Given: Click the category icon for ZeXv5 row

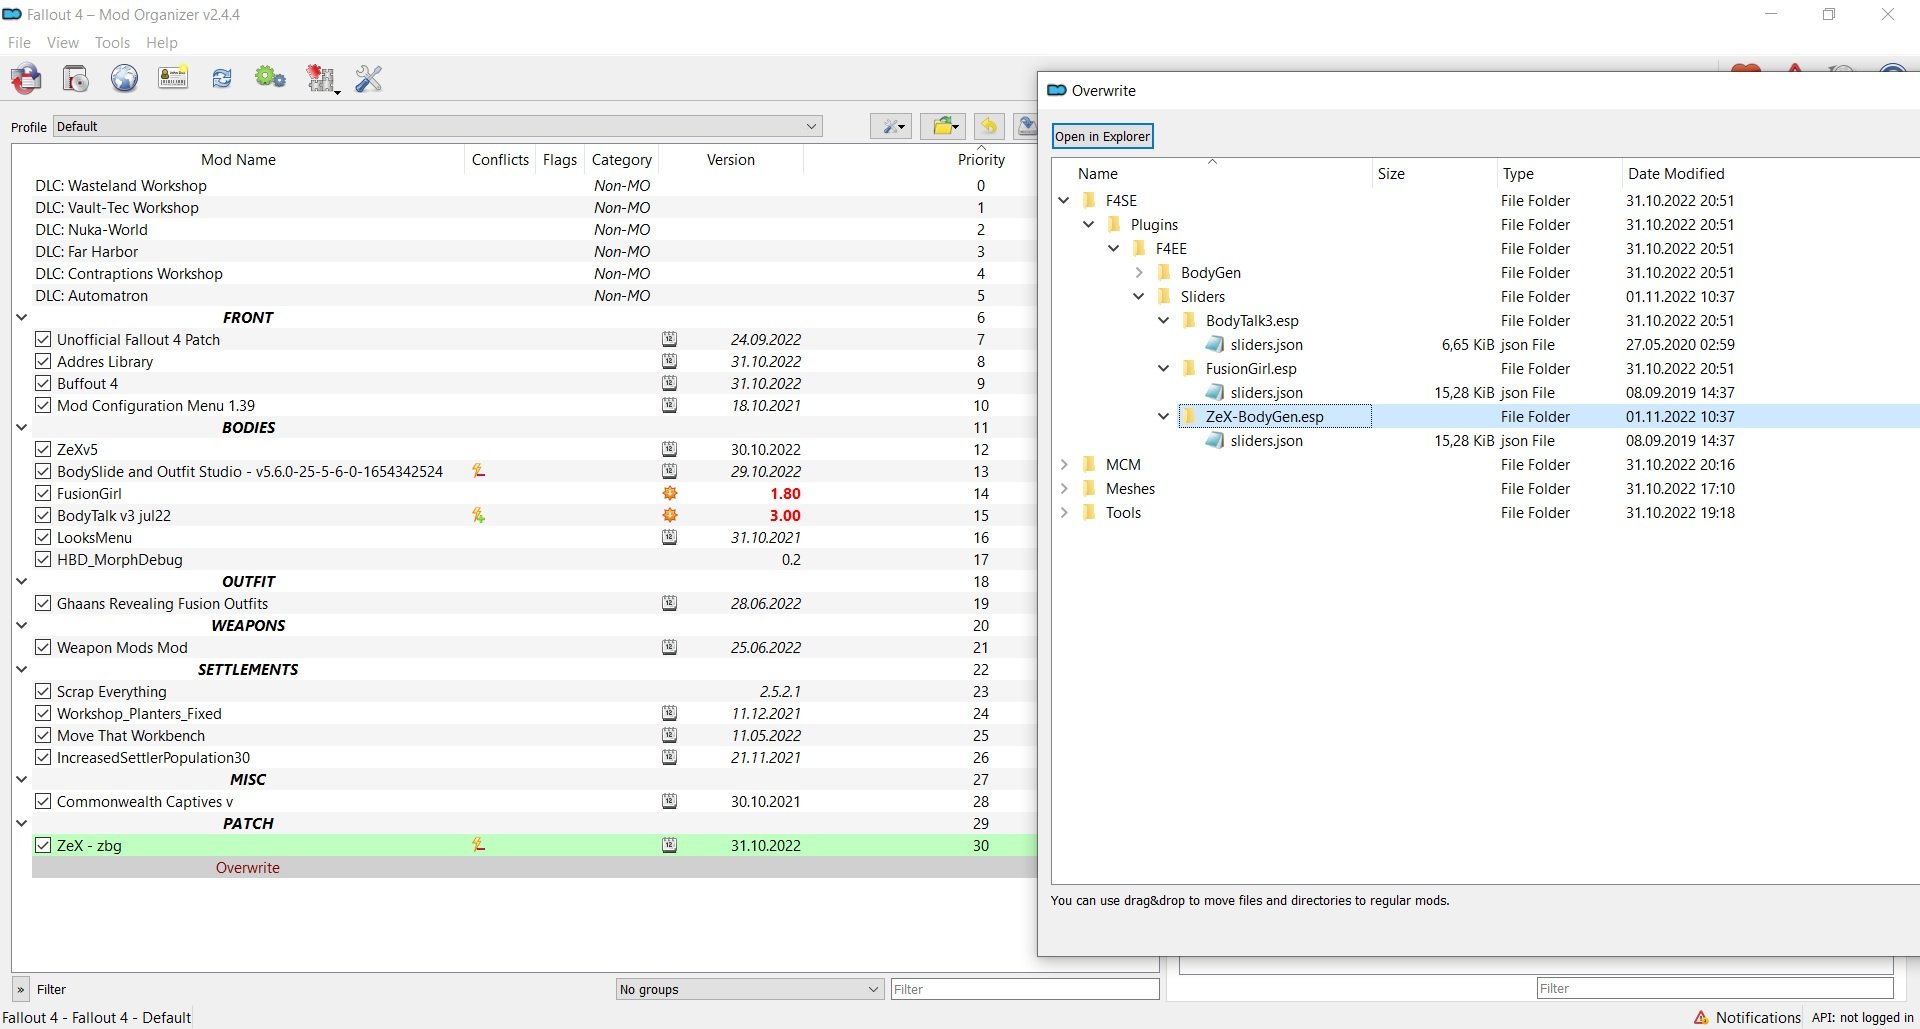Looking at the screenshot, I should [670, 449].
